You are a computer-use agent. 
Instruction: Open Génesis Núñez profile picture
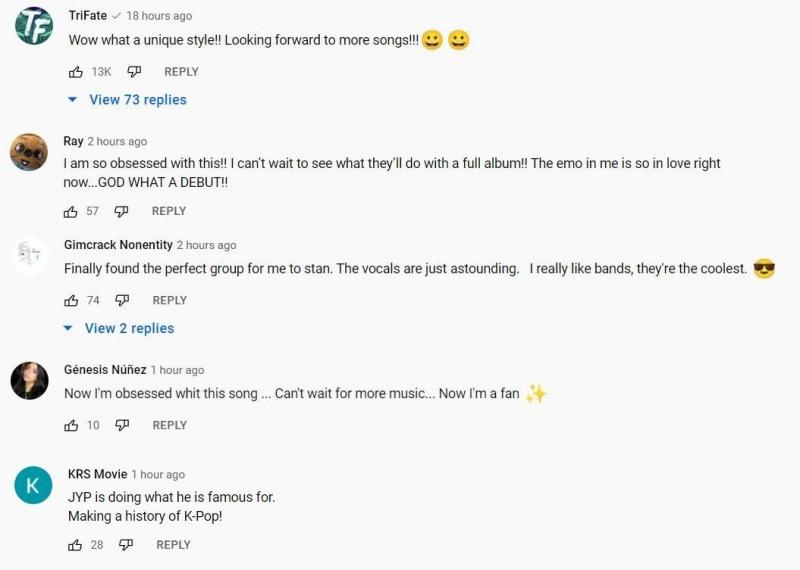[x=29, y=381]
